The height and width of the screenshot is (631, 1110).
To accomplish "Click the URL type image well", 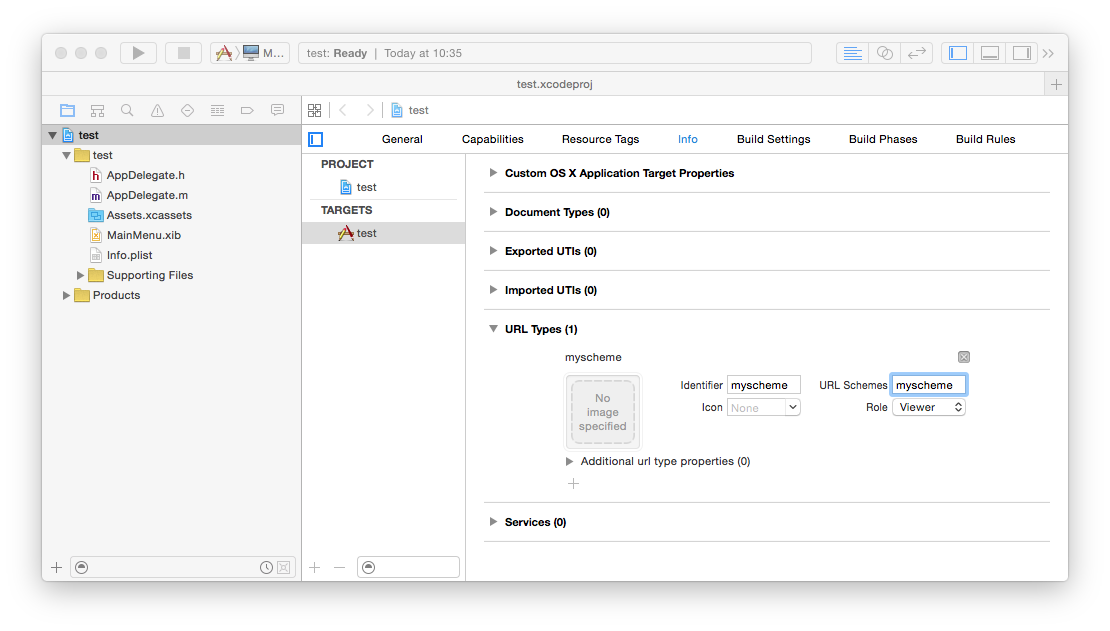I will point(602,412).
